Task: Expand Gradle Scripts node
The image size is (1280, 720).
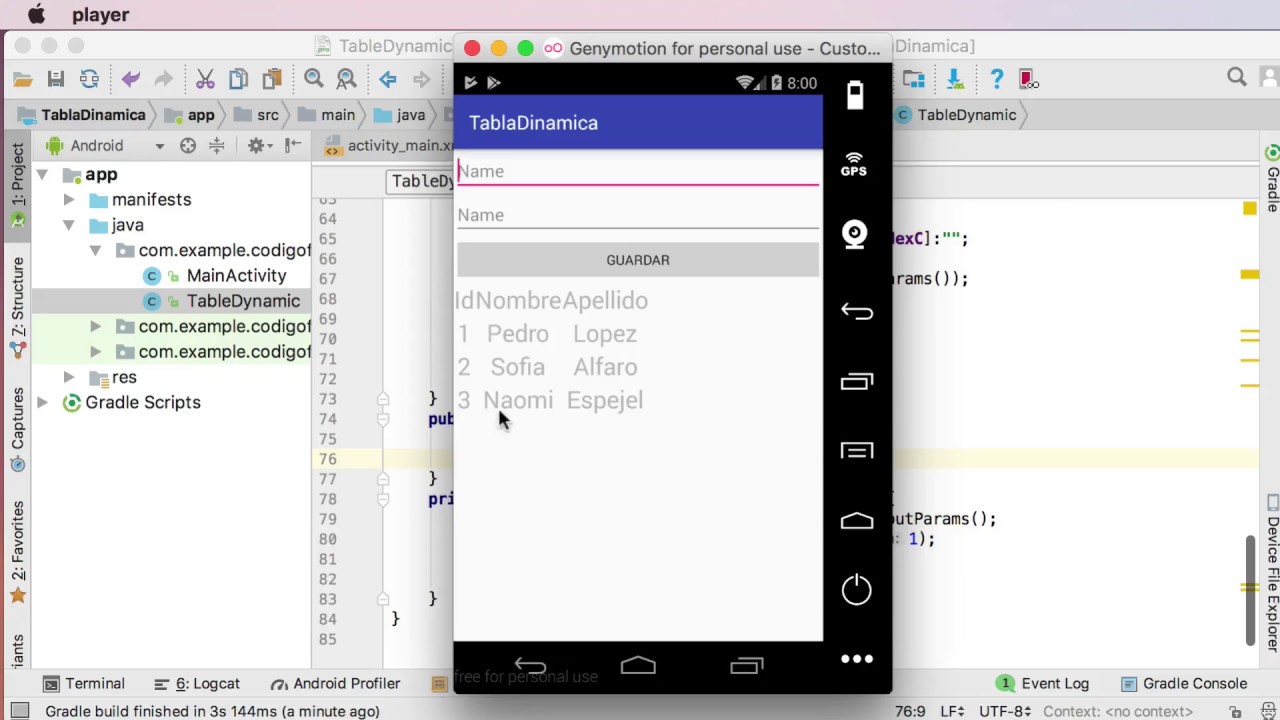Action: tap(43, 402)
